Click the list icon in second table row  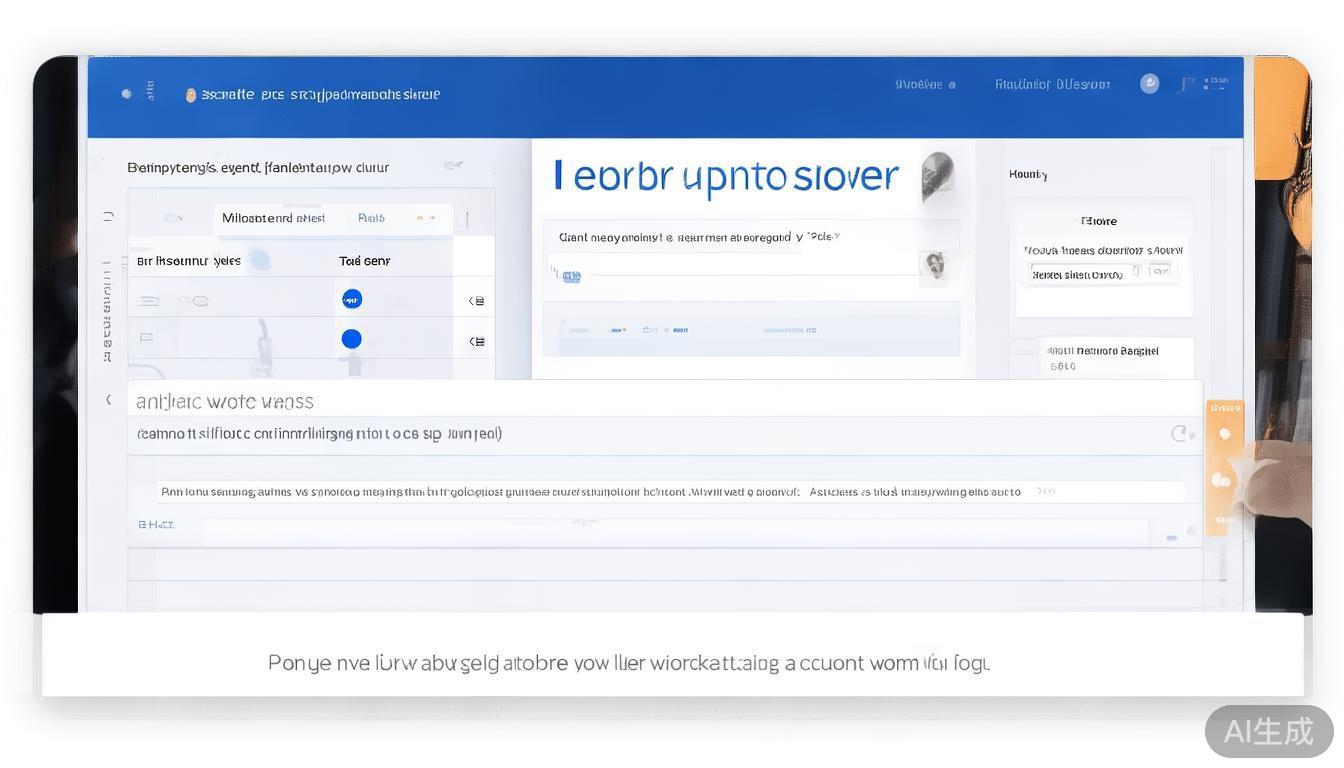[477, 341]
